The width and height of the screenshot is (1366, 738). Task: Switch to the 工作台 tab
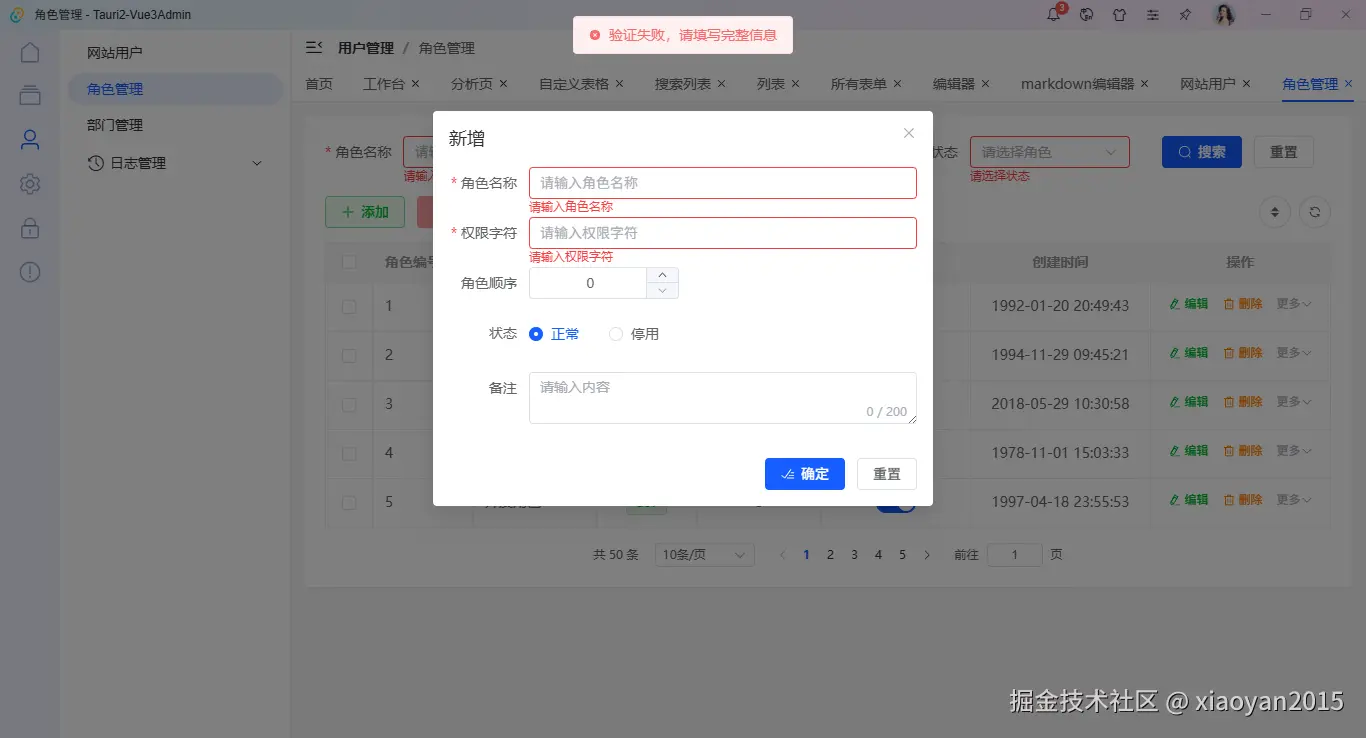[384, 84]
